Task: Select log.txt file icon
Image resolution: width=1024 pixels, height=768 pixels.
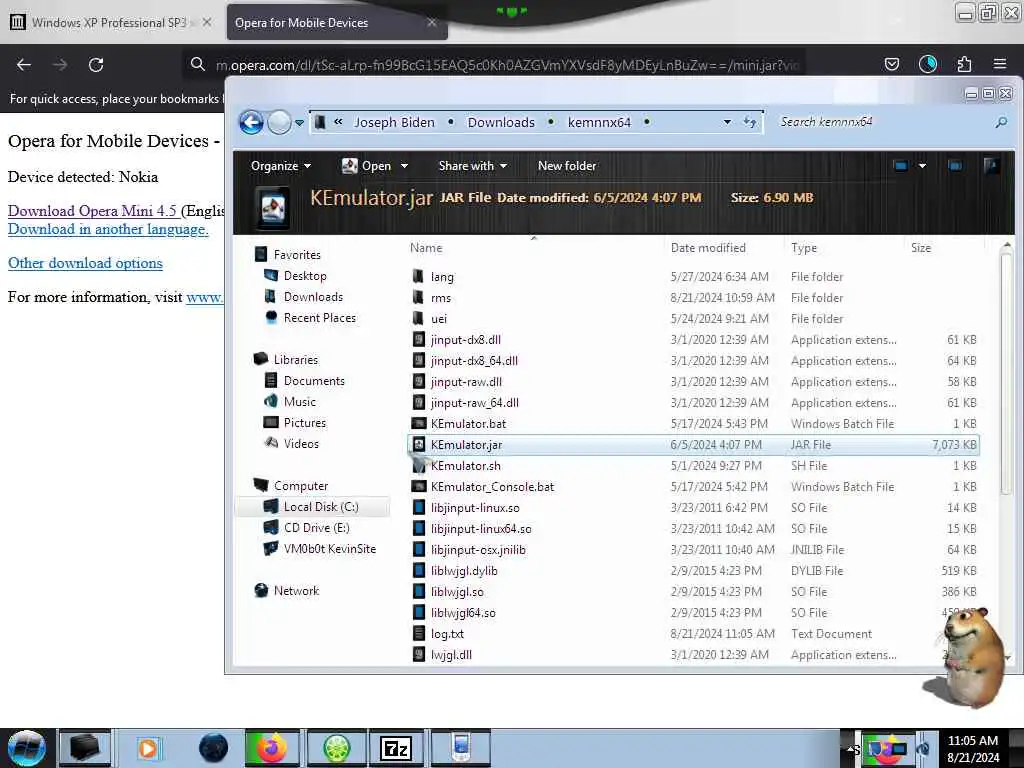Action: [x=419, y=633]
